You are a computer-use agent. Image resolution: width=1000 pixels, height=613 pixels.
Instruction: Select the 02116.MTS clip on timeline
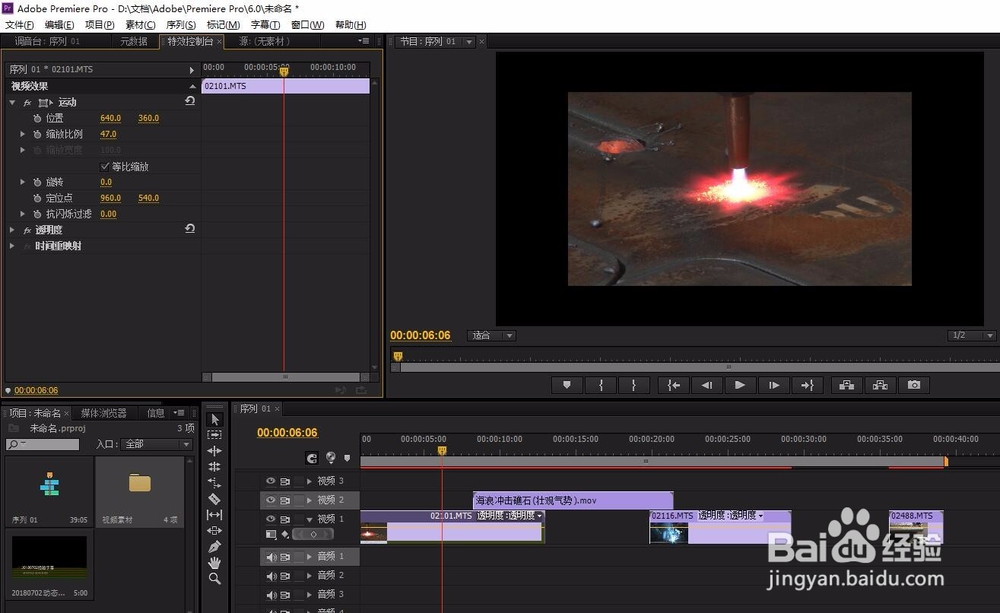pos(721,527)
